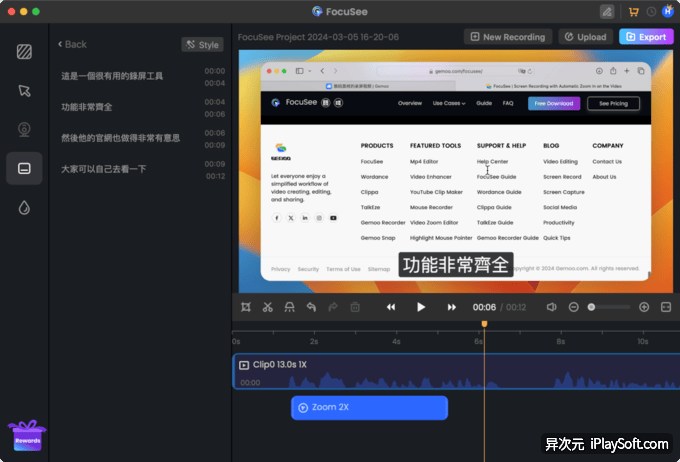Select caption '大家可以自己去看一下'

click(x=104, y=169)
